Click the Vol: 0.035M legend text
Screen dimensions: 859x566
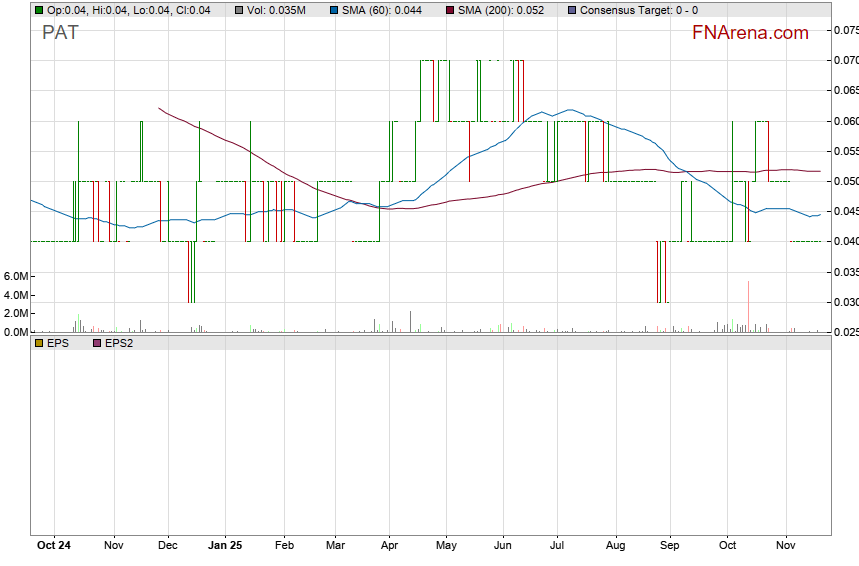pyautogui.click(x=276, y=10)
